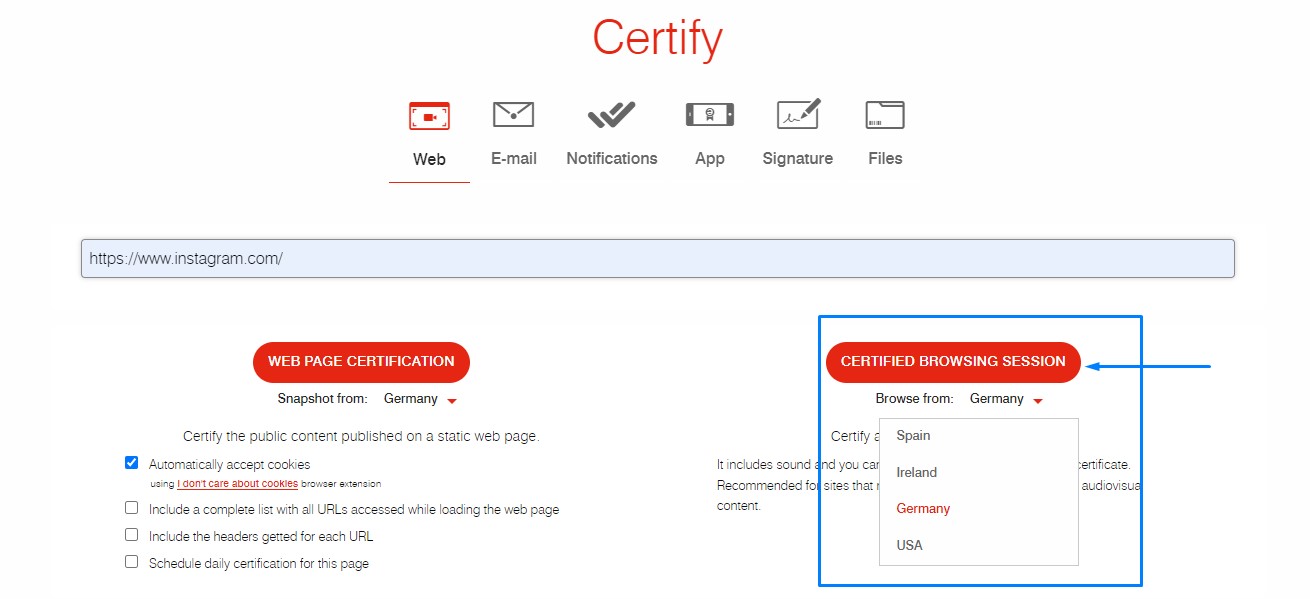Choose Spain from the country list

point(913,435)
